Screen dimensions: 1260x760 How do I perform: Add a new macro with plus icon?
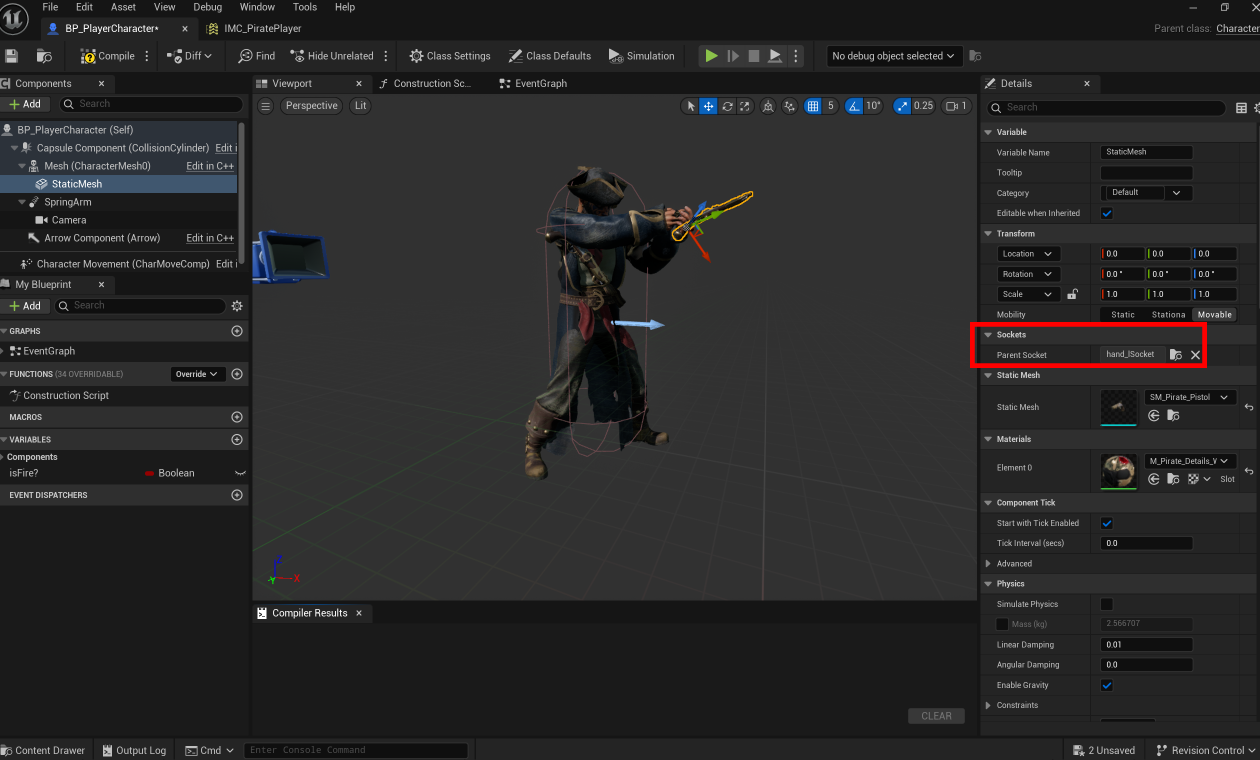click(237, 417)
